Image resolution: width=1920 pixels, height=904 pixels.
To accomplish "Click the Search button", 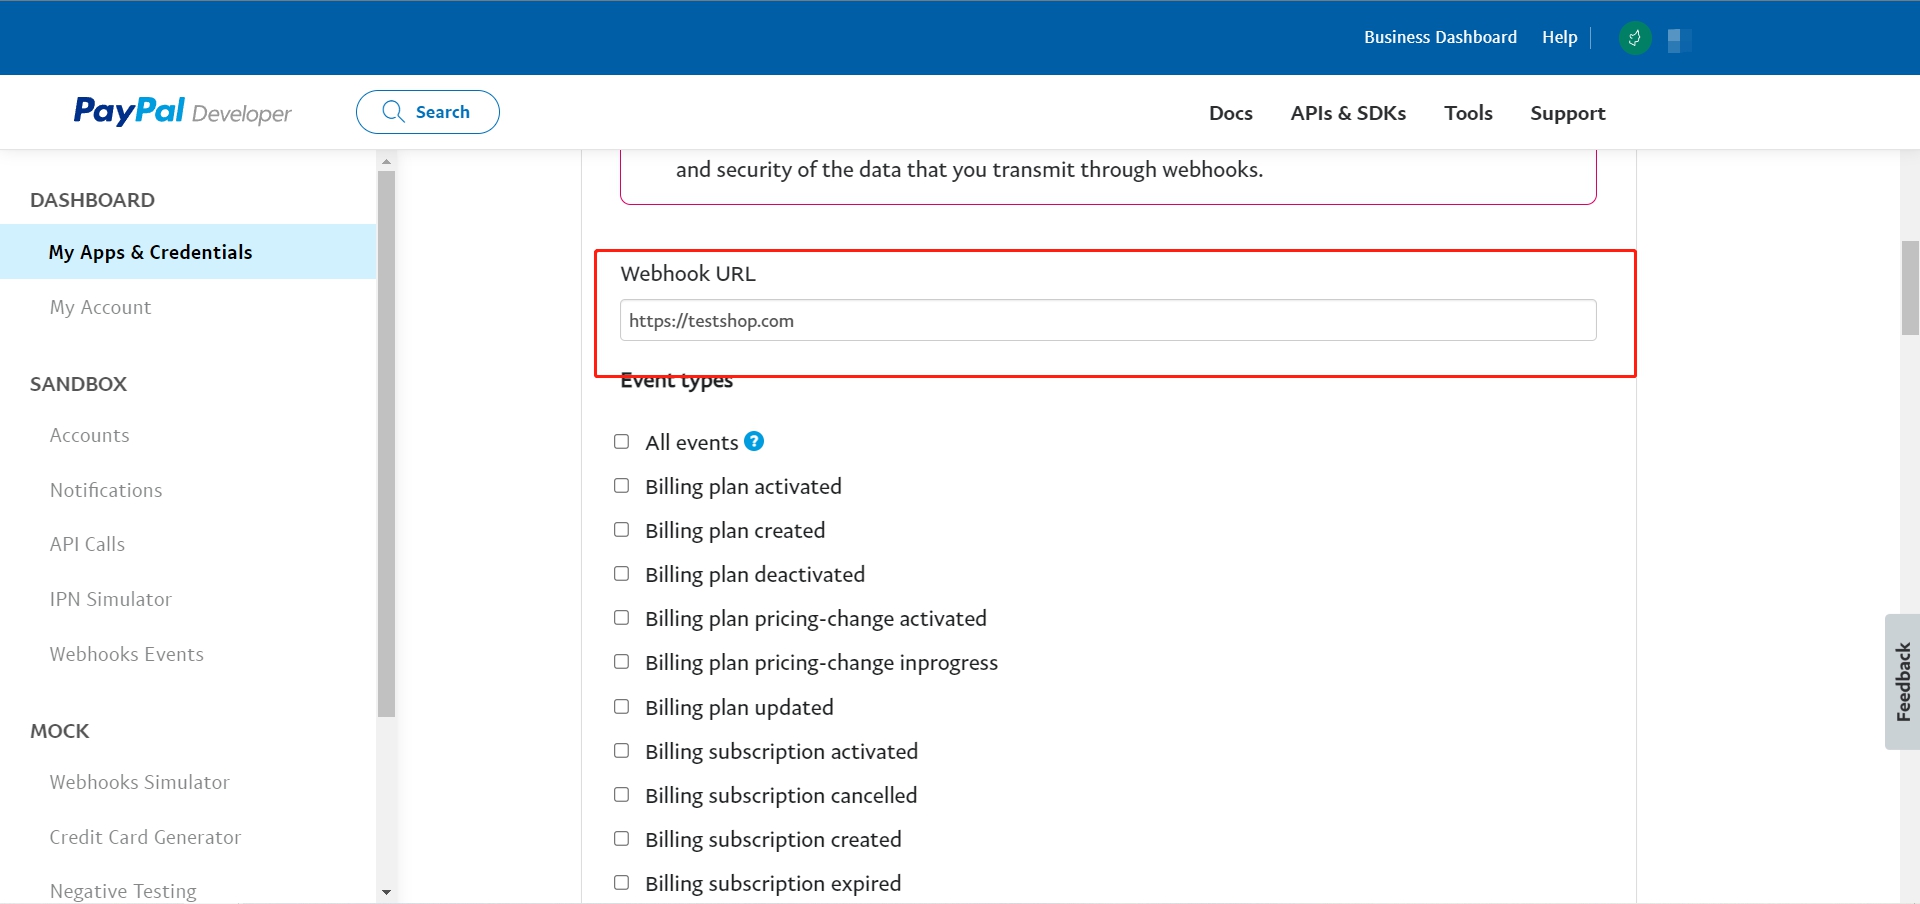I will 428,112.
